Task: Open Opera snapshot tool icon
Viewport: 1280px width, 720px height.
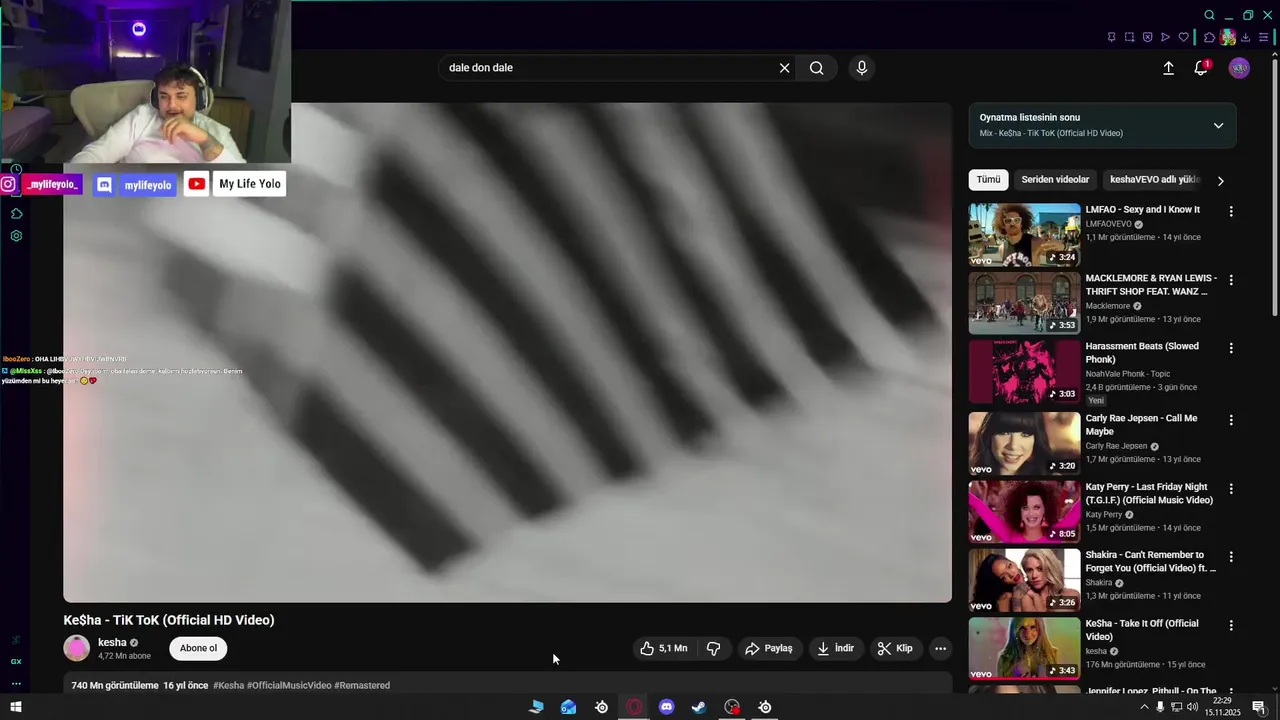Action: (x=1129, y=37)
